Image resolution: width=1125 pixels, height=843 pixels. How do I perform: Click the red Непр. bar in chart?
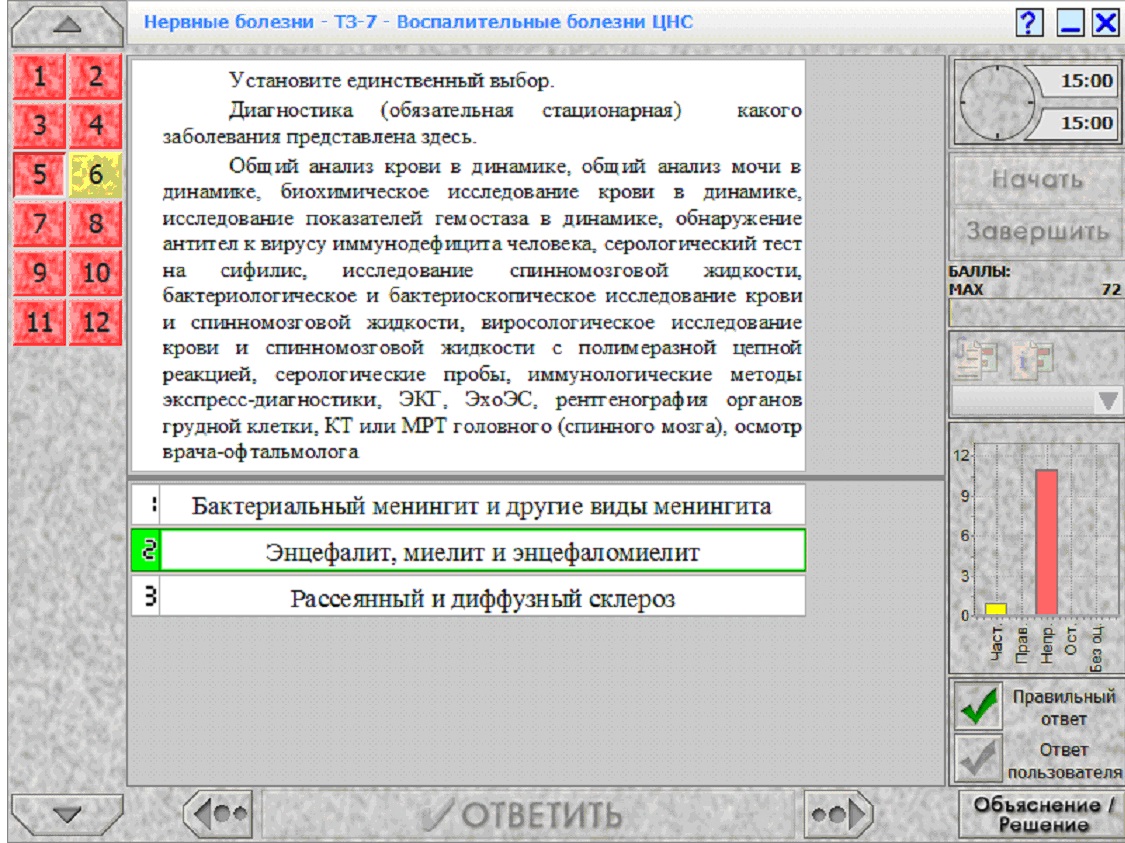(x=1046, y=542)
